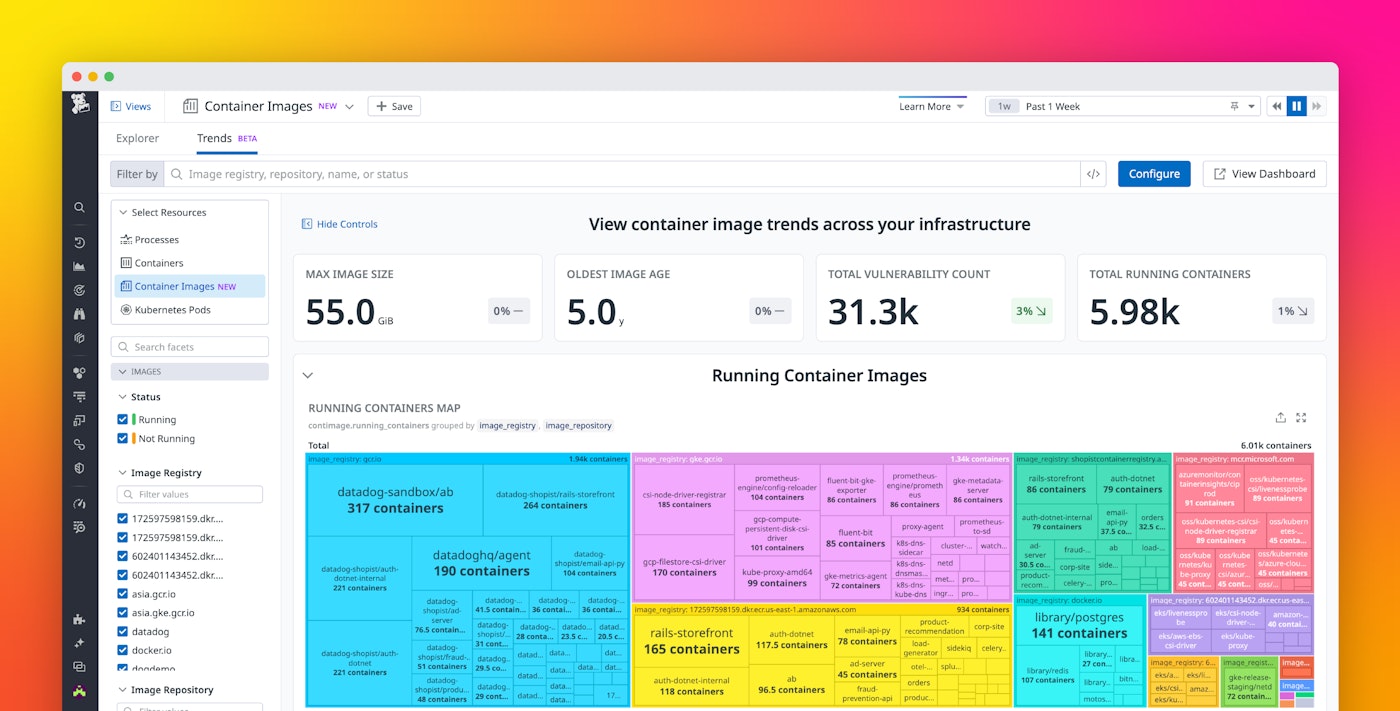Click inside the Filter by search field

coord(400,173)
